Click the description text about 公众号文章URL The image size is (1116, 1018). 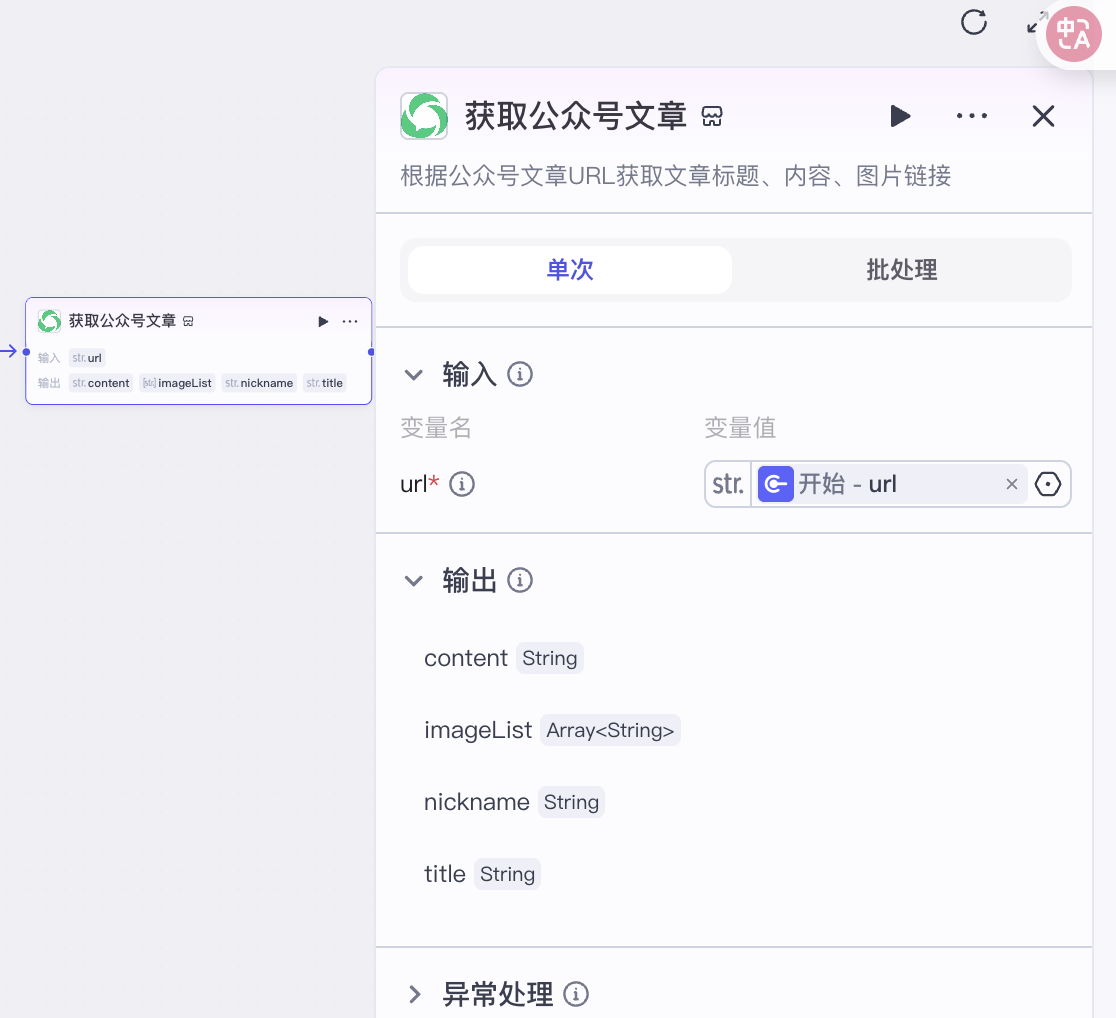tap(675, 176)
